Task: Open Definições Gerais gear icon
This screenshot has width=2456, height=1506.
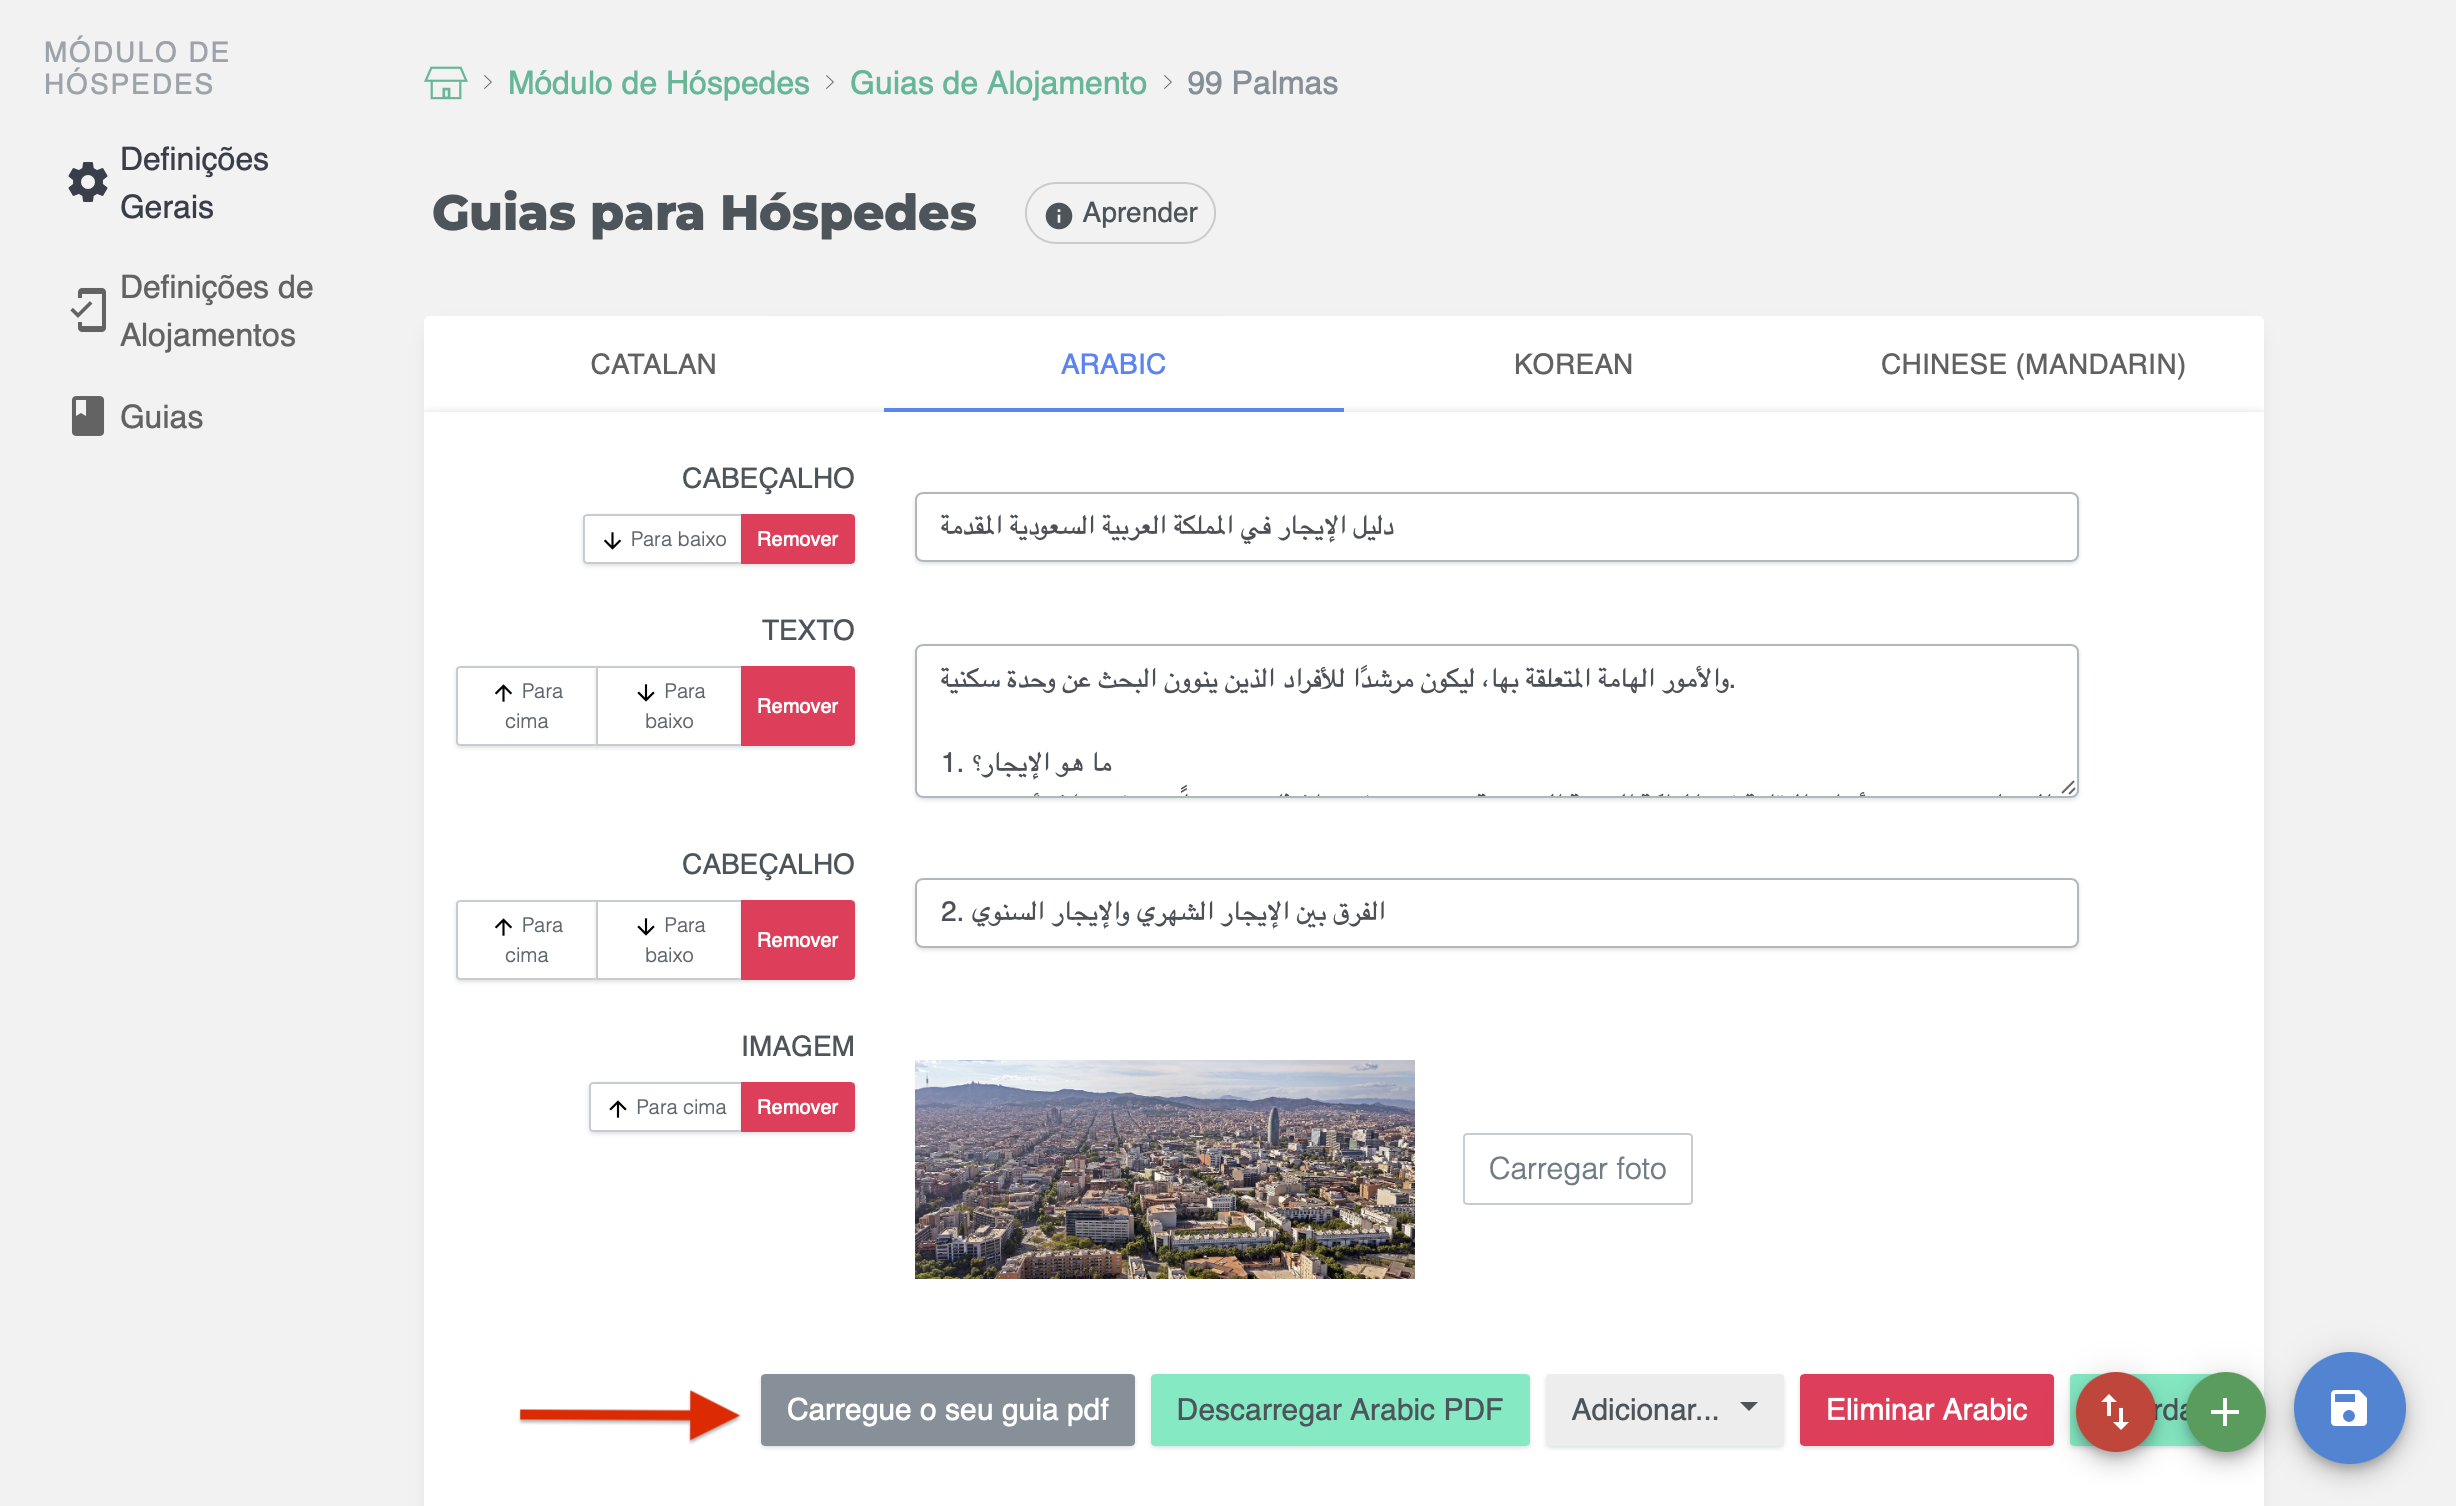Action: (88, 183)
